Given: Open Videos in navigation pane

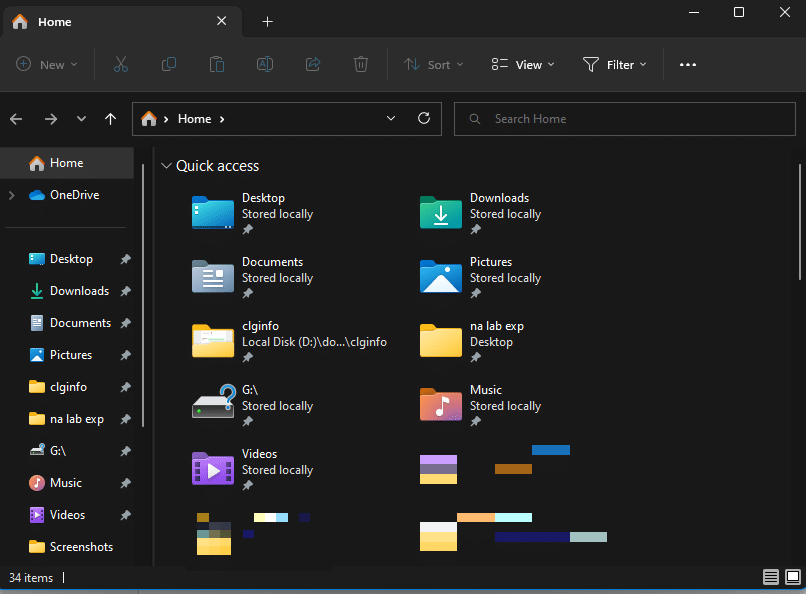Looking at the screenshot, I should pyautogui.click(x=57, y=515).
